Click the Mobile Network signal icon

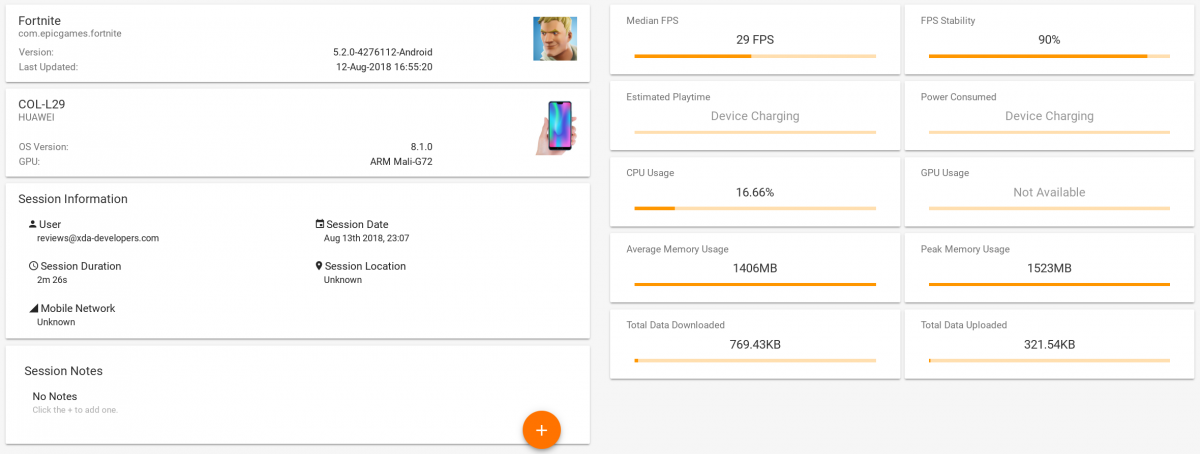33,308
